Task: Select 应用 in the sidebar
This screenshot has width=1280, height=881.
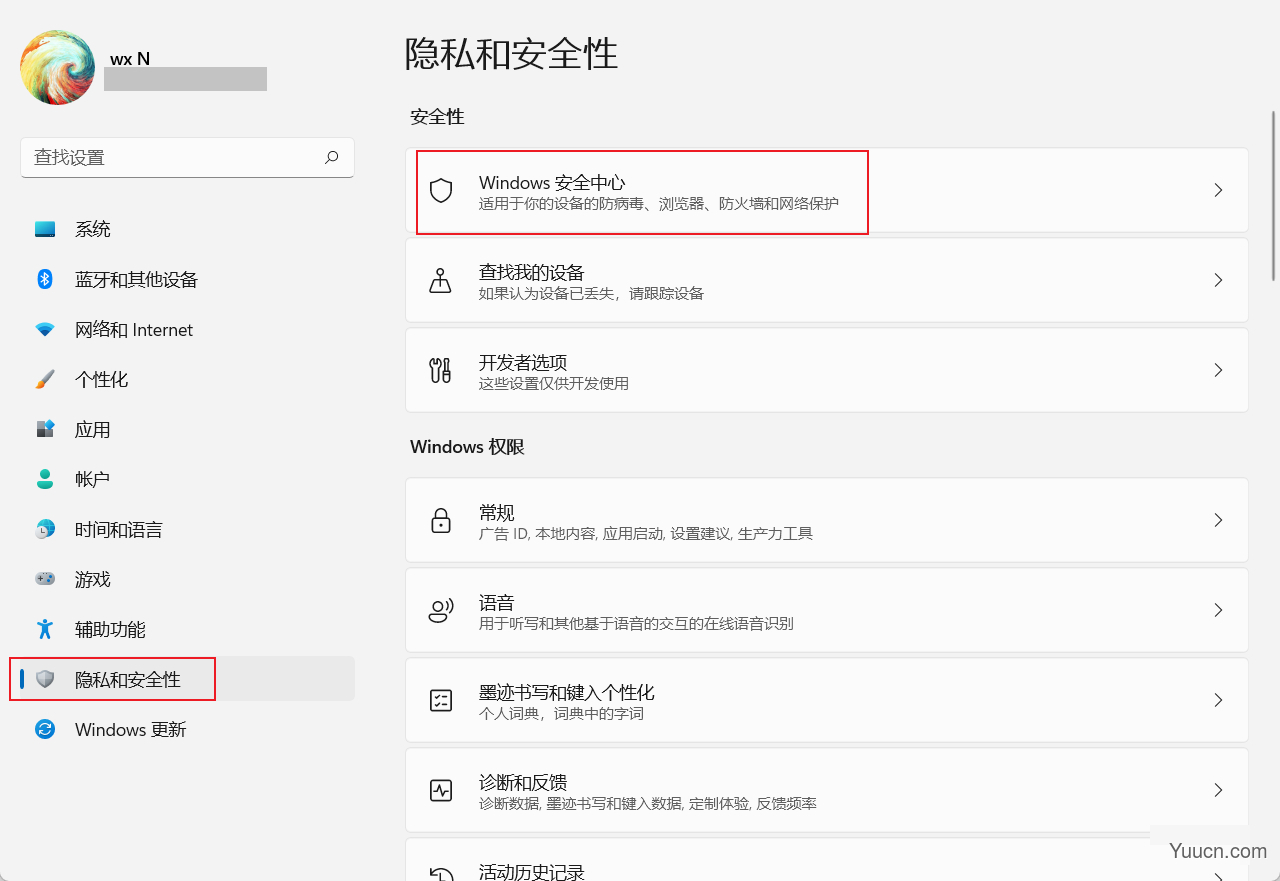Action: tap(187, 429)
